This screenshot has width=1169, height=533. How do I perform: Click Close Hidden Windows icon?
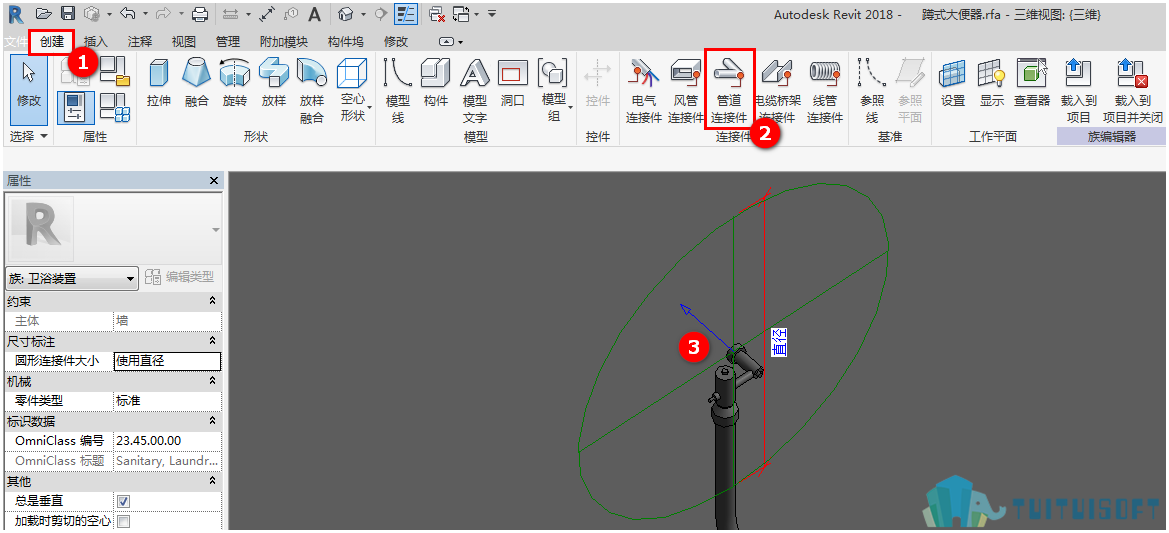(x=438, y=13)
